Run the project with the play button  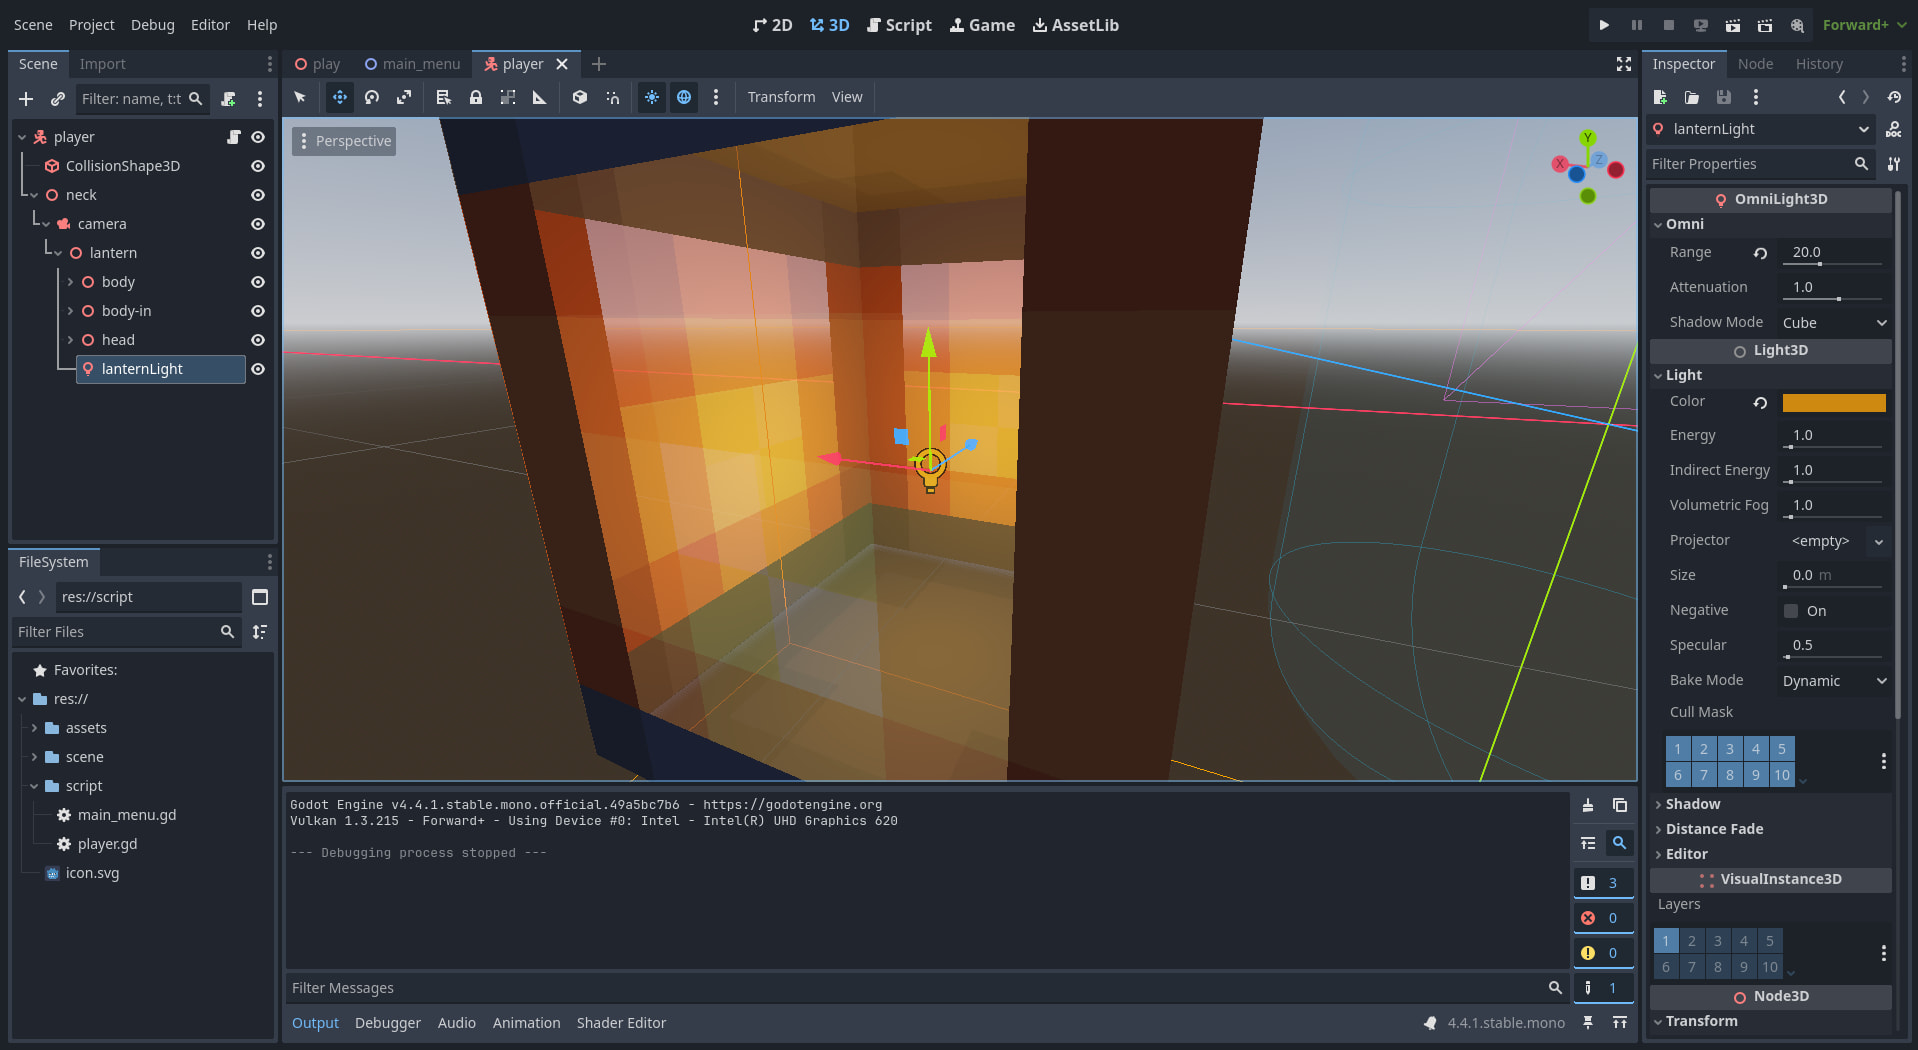[1604, 25]
